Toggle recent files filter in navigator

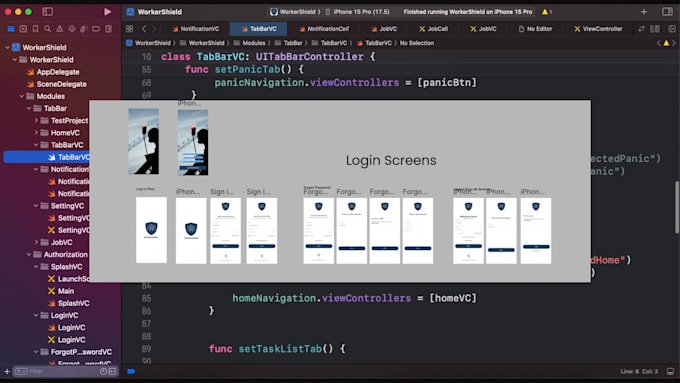pyautogui.click(x=103, y=371)
